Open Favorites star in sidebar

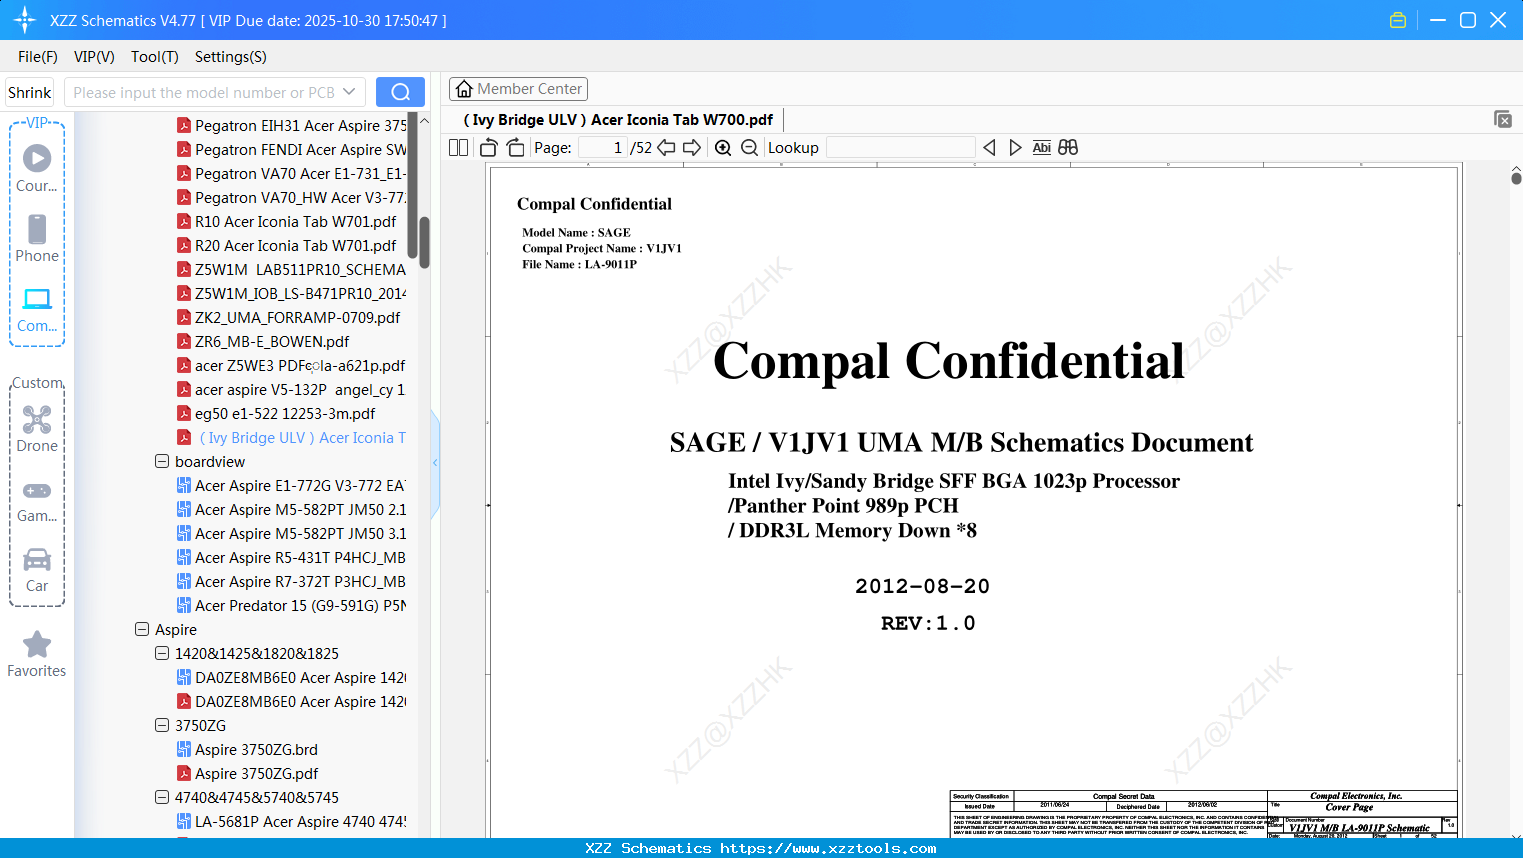(37, 654)
